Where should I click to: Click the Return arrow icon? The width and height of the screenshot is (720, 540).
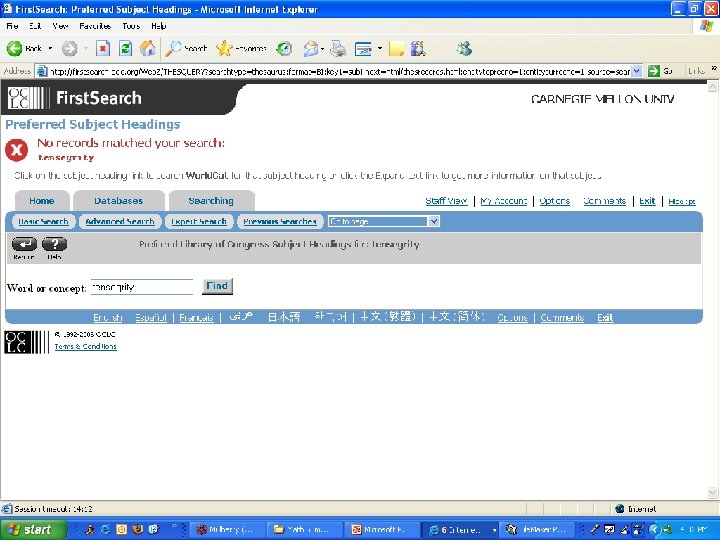(24, 244)
